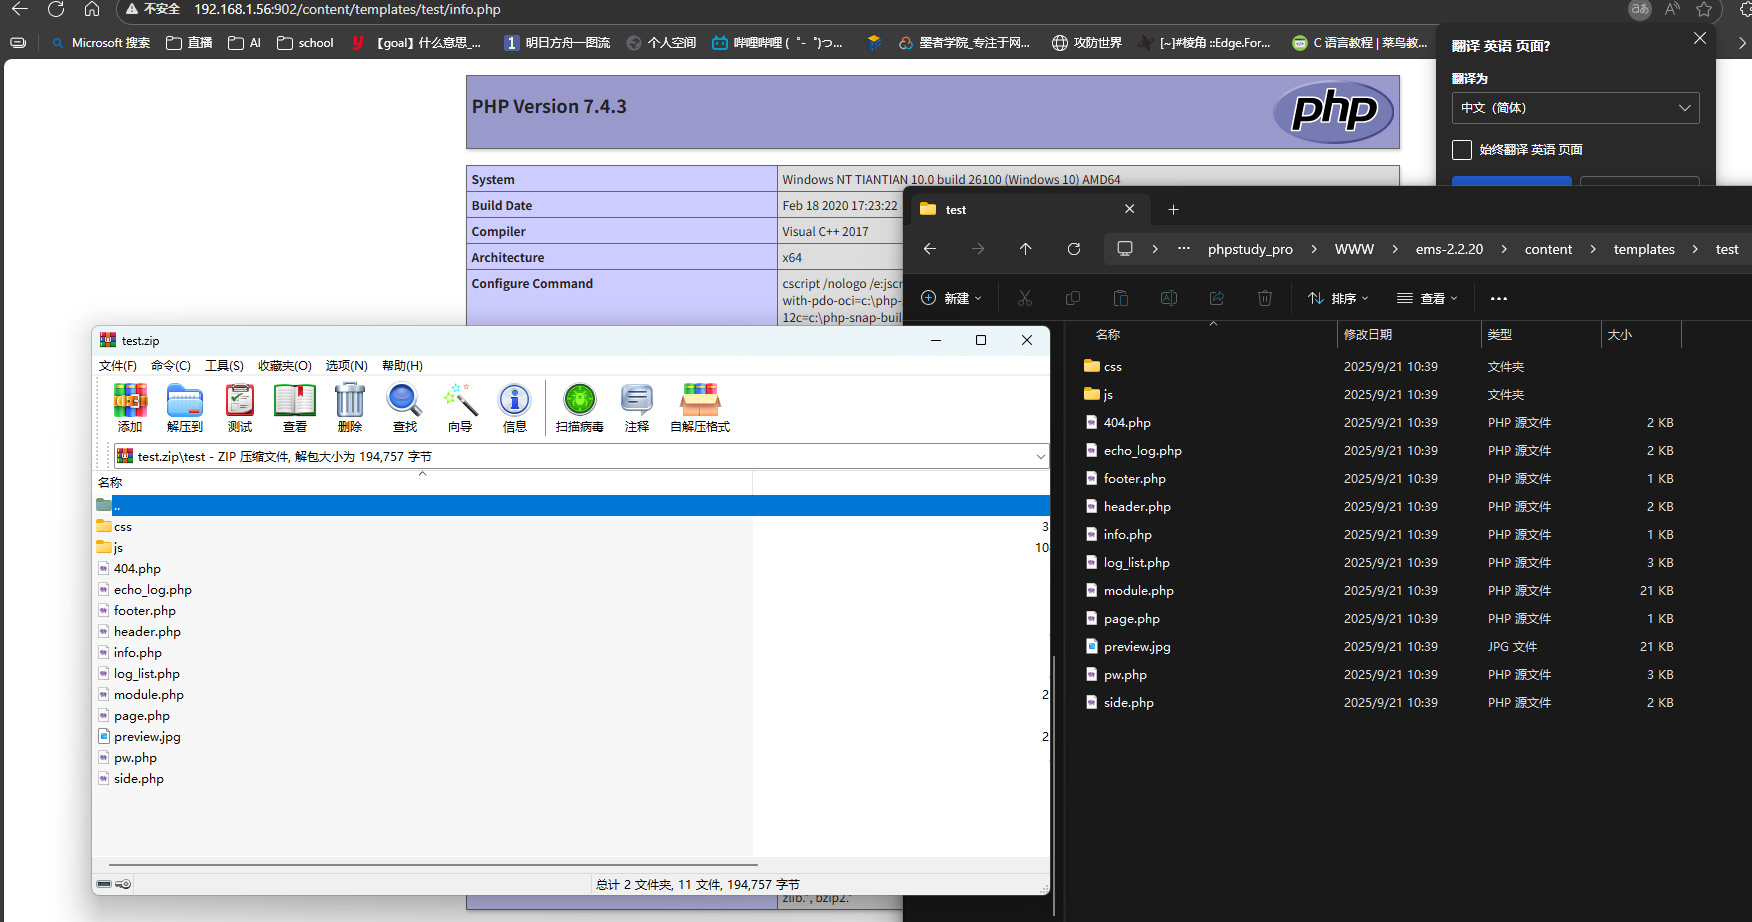Enable always translate English pages checkbox
1752x922 pixels.
pyautogui.click(x=1462, y=150)
